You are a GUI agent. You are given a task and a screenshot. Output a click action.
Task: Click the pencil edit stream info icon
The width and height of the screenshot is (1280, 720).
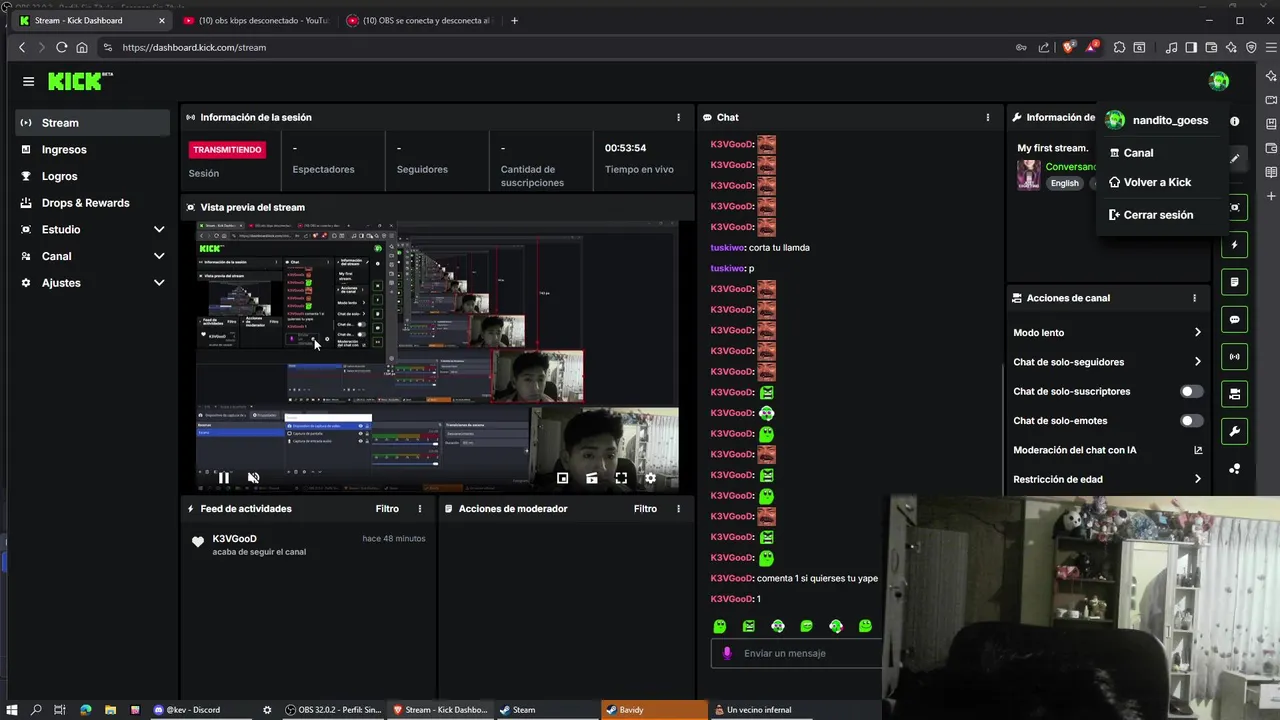(x=1235, y=158)
